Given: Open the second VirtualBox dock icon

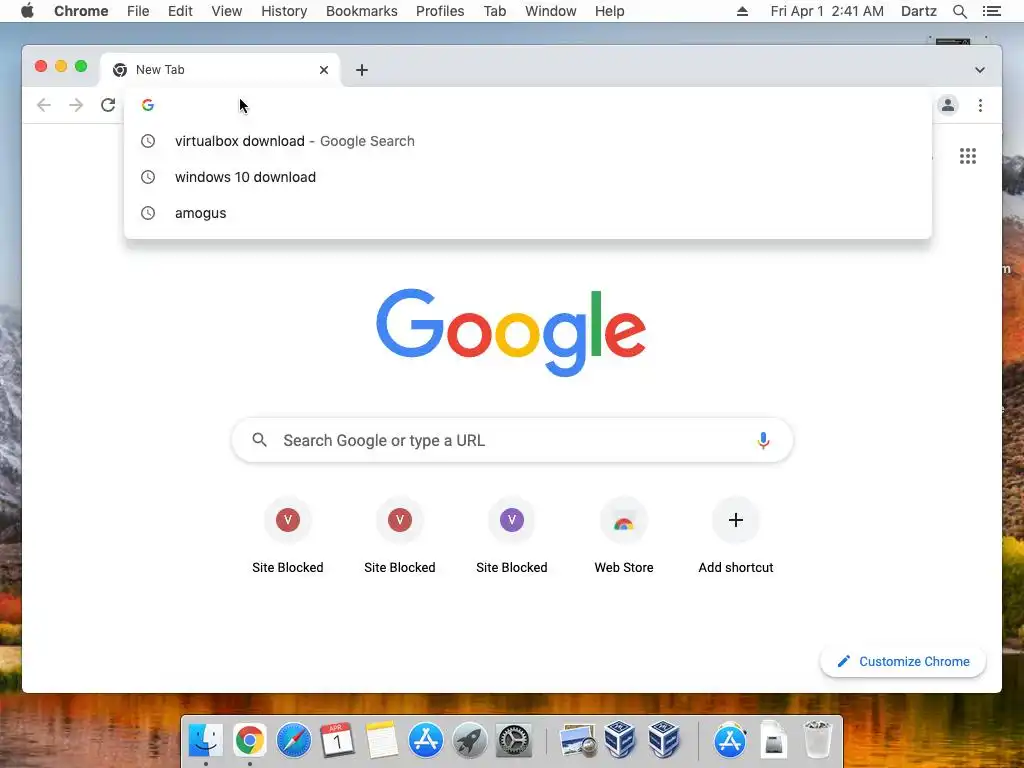Looking at the screenshot, I should (x=664, y=739).
